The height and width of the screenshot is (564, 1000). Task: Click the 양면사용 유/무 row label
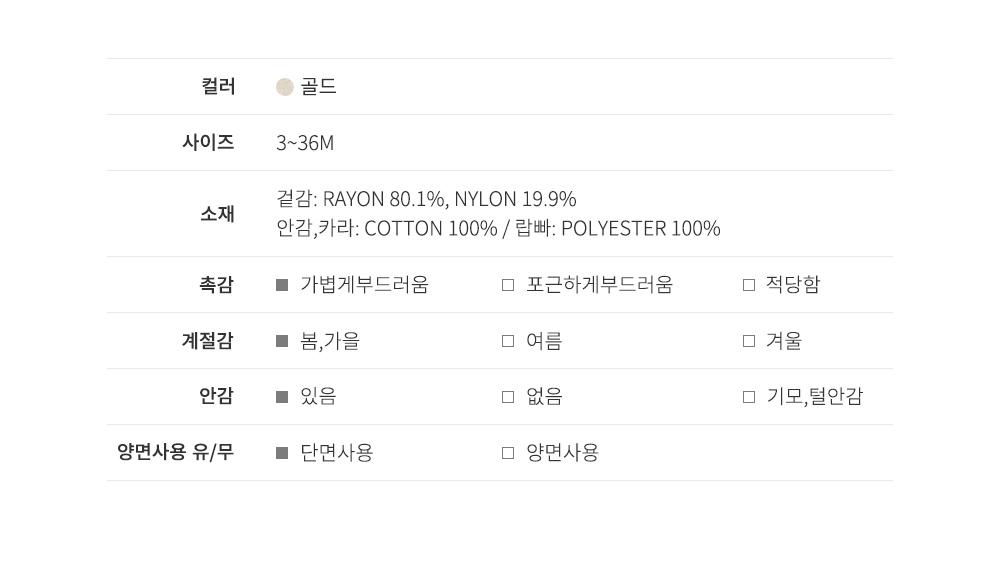(x=175, y=453)
